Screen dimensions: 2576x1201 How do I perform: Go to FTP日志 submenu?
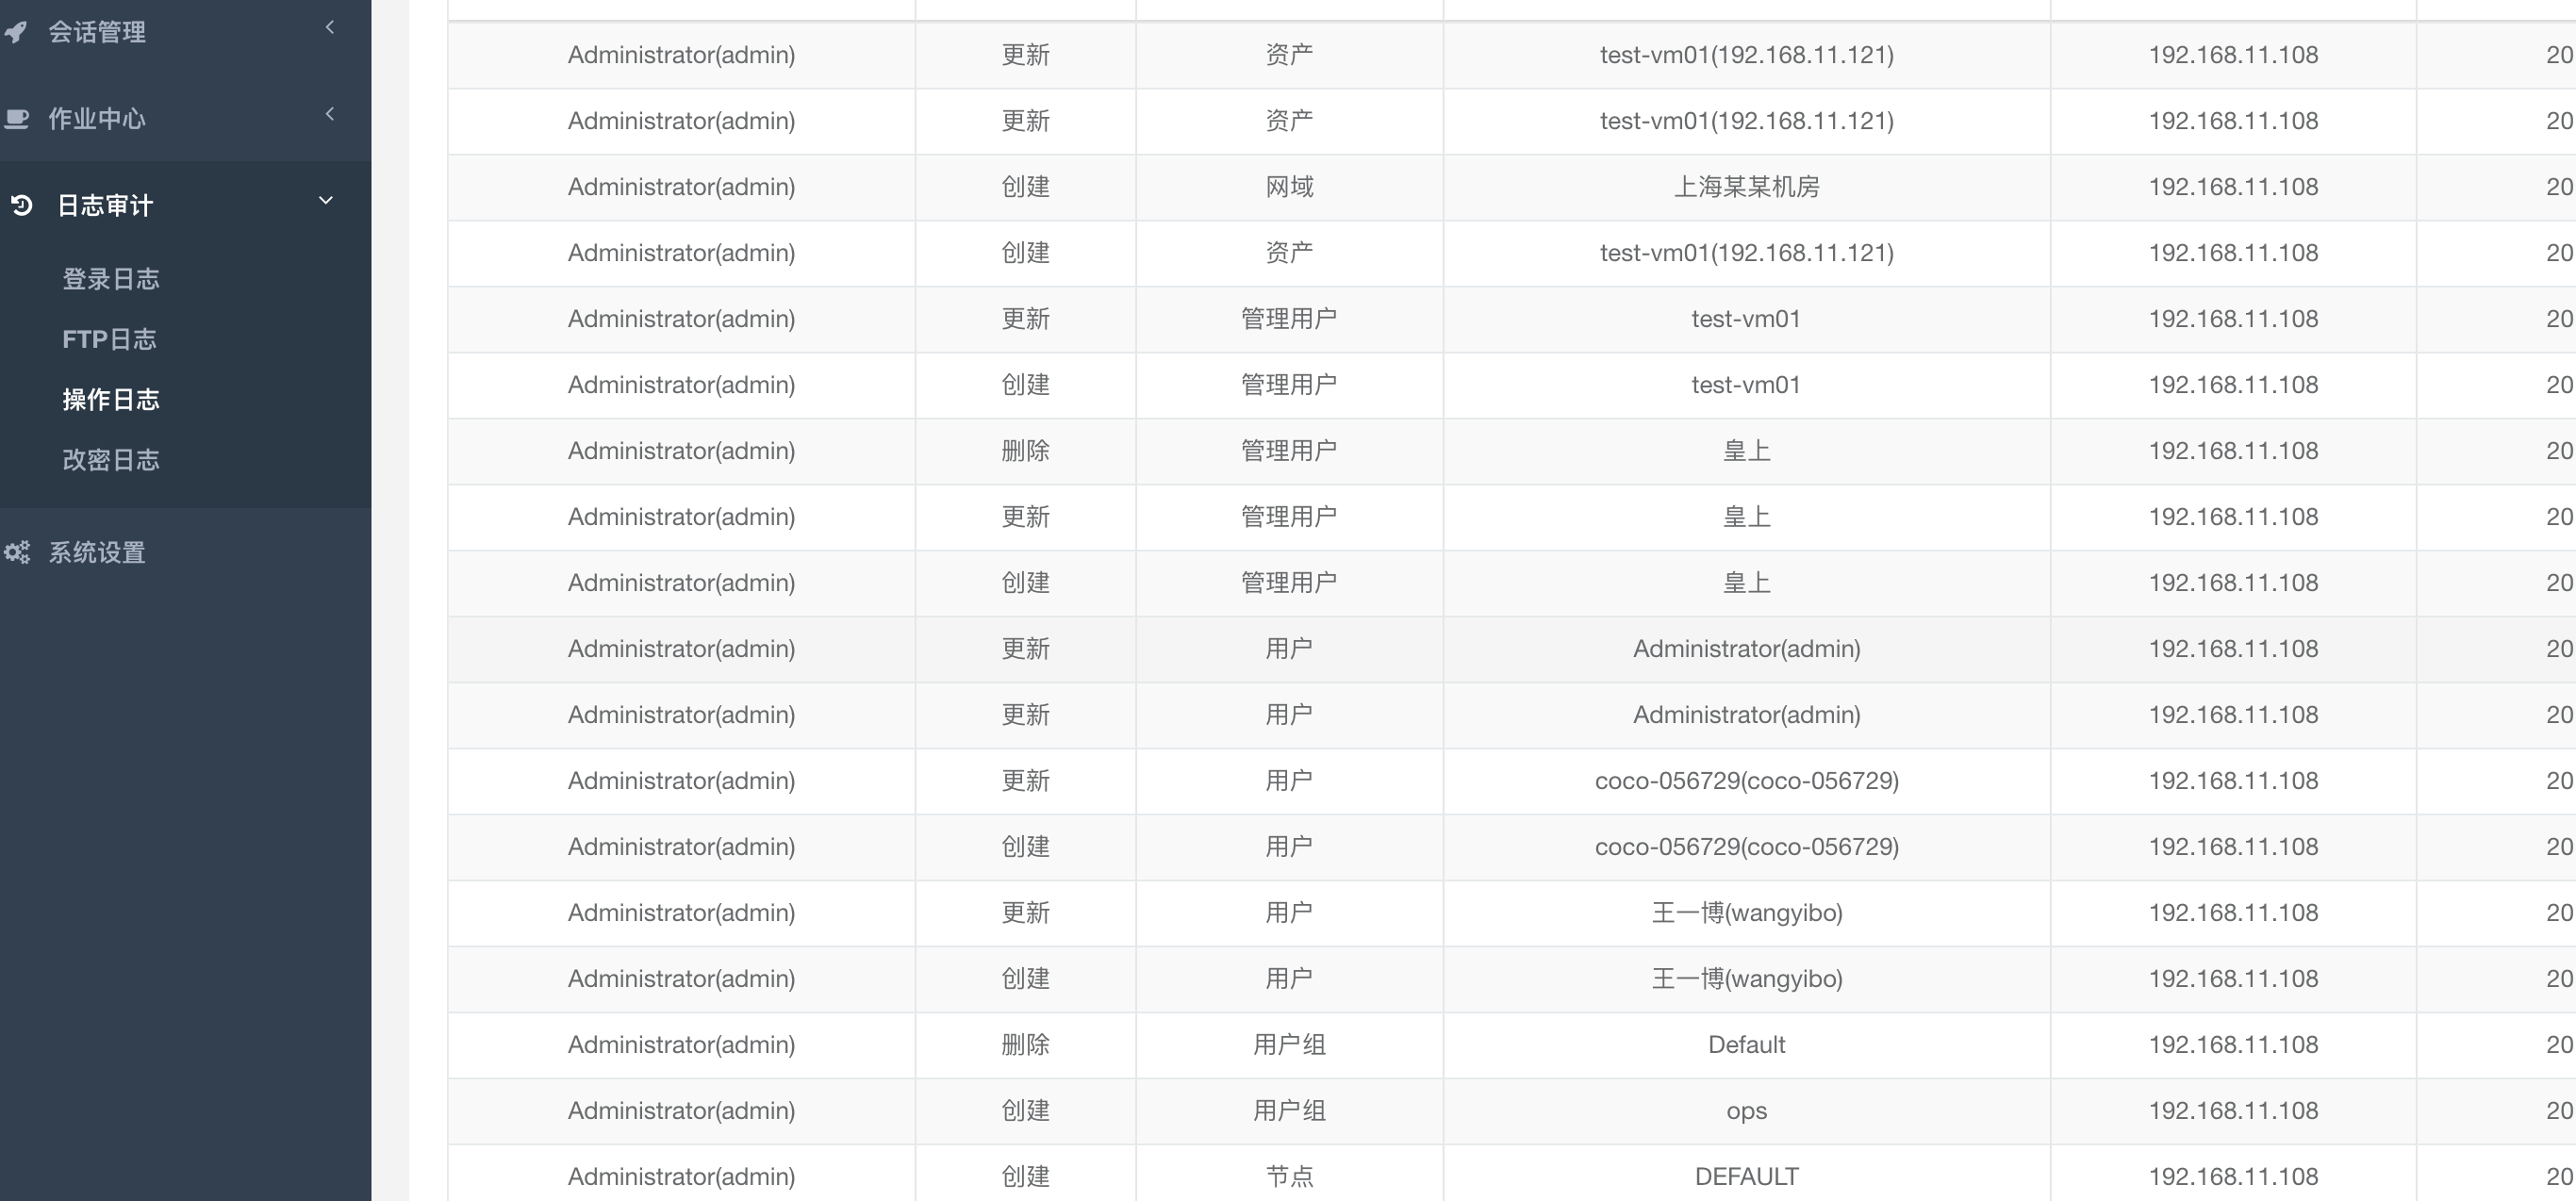click(110, 339)
